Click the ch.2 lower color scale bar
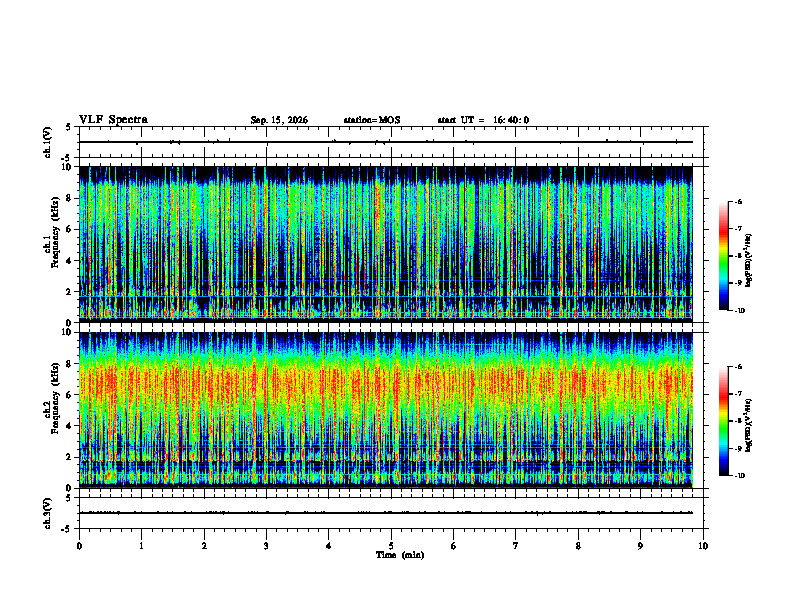 tap(723, 421)
